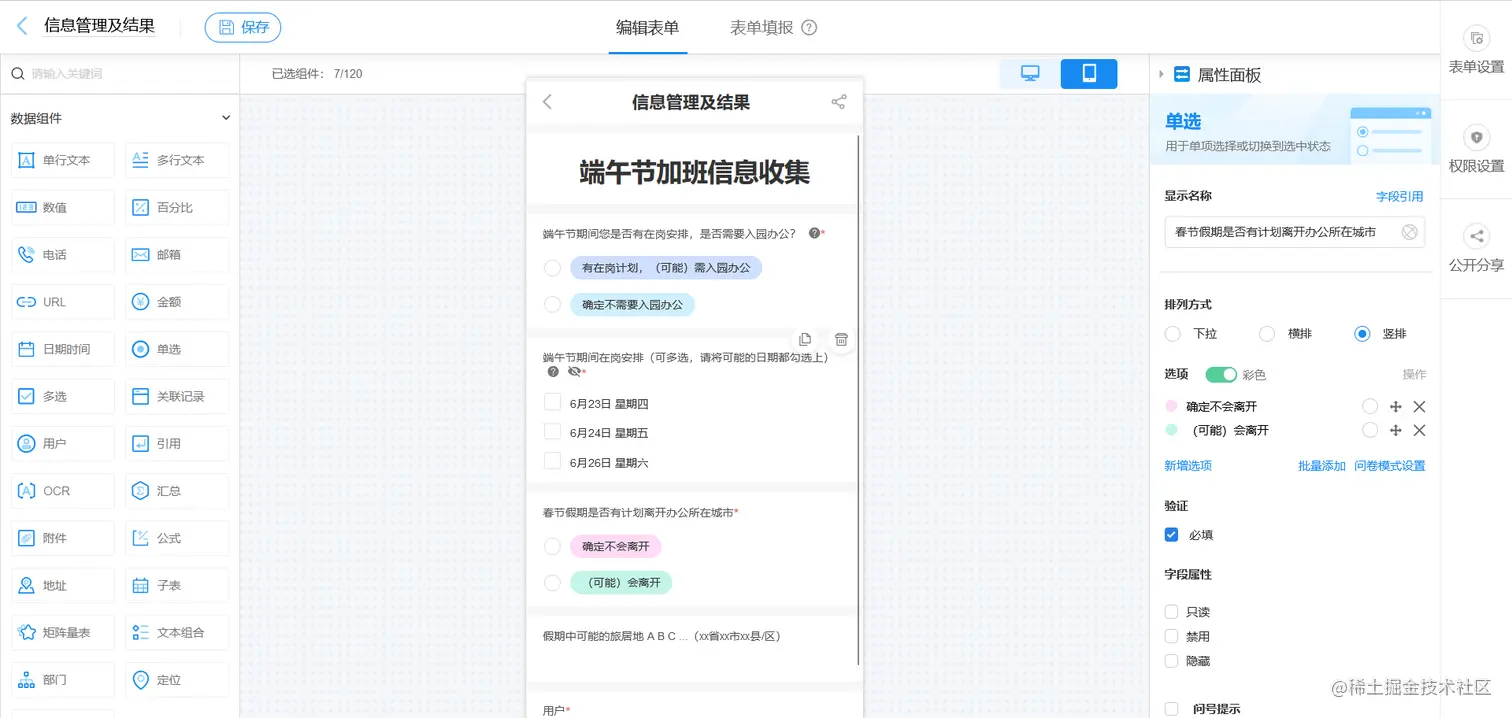The width and height of the screenshot is (1512, 718).
Task: Add the 矩阵量表 component
Action: 62,632
